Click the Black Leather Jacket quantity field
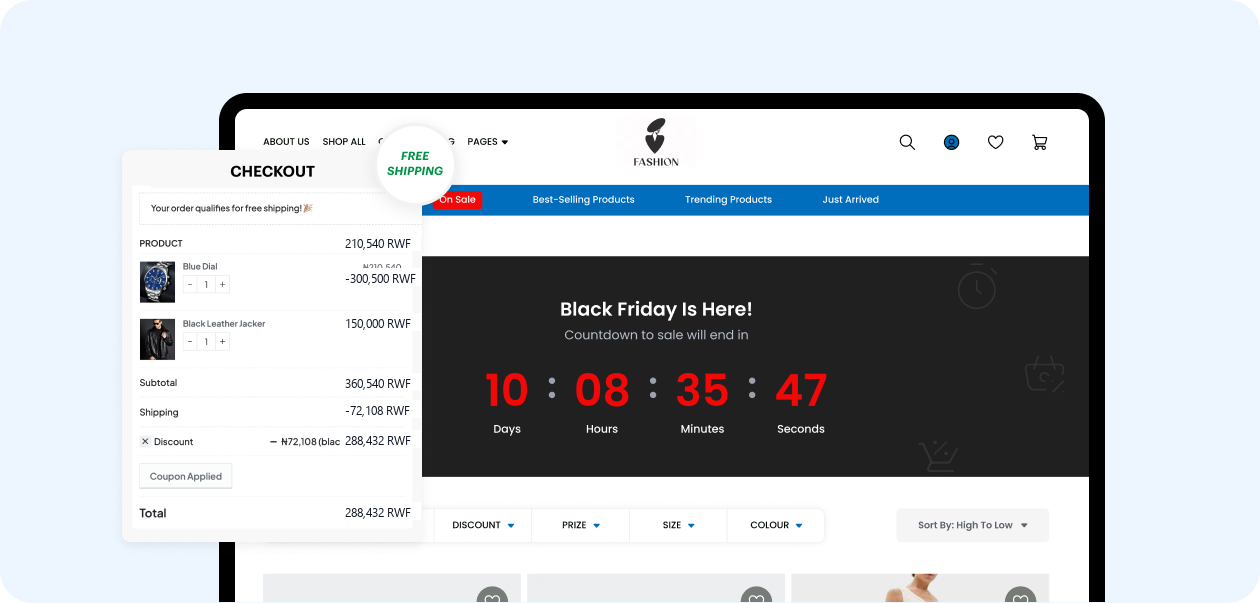1260x603 pixels. [206, 342]
